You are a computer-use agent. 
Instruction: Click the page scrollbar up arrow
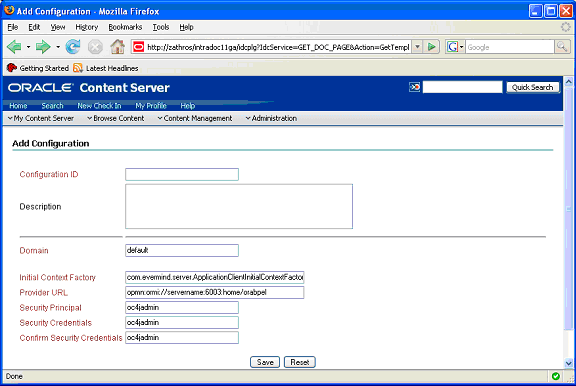[569, 82]
